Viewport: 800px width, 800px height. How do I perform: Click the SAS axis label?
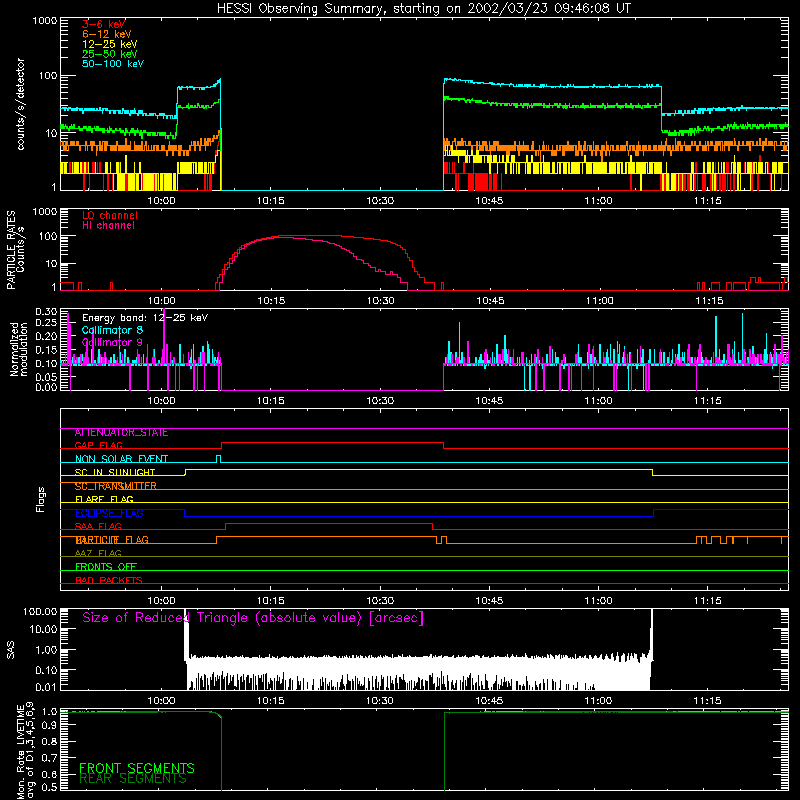(11, 650)
